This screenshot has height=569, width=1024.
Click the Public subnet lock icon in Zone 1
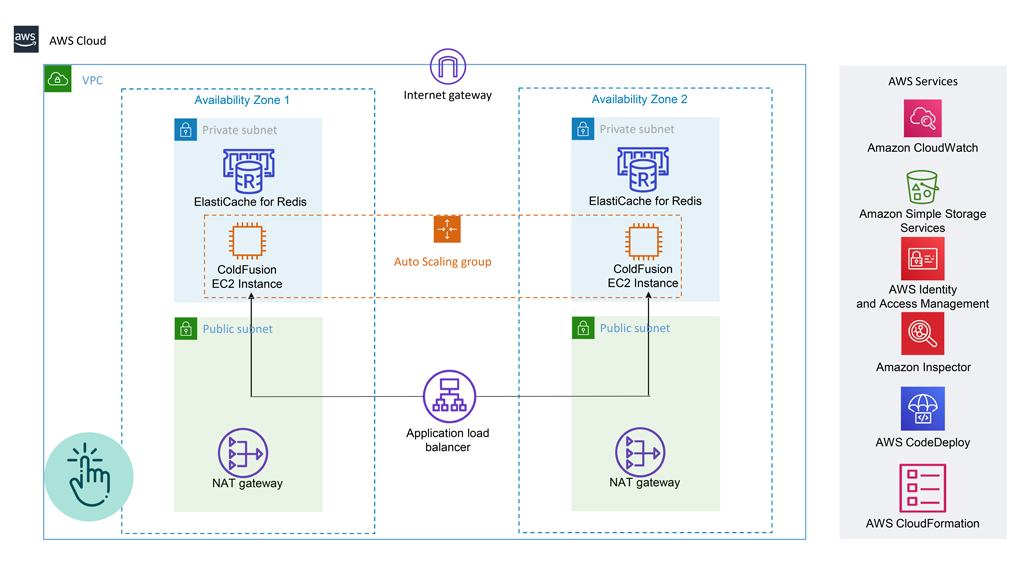tap(185, 328)
